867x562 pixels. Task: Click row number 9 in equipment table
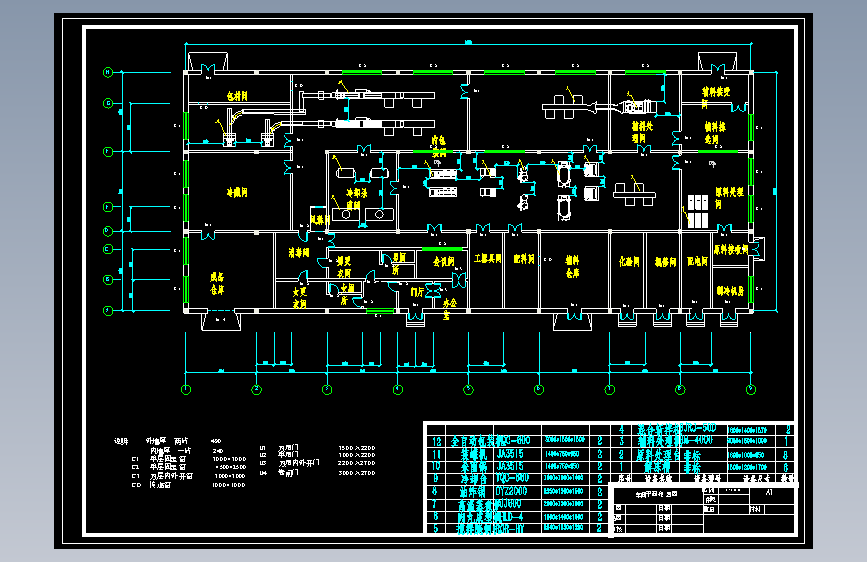point(436,479)
